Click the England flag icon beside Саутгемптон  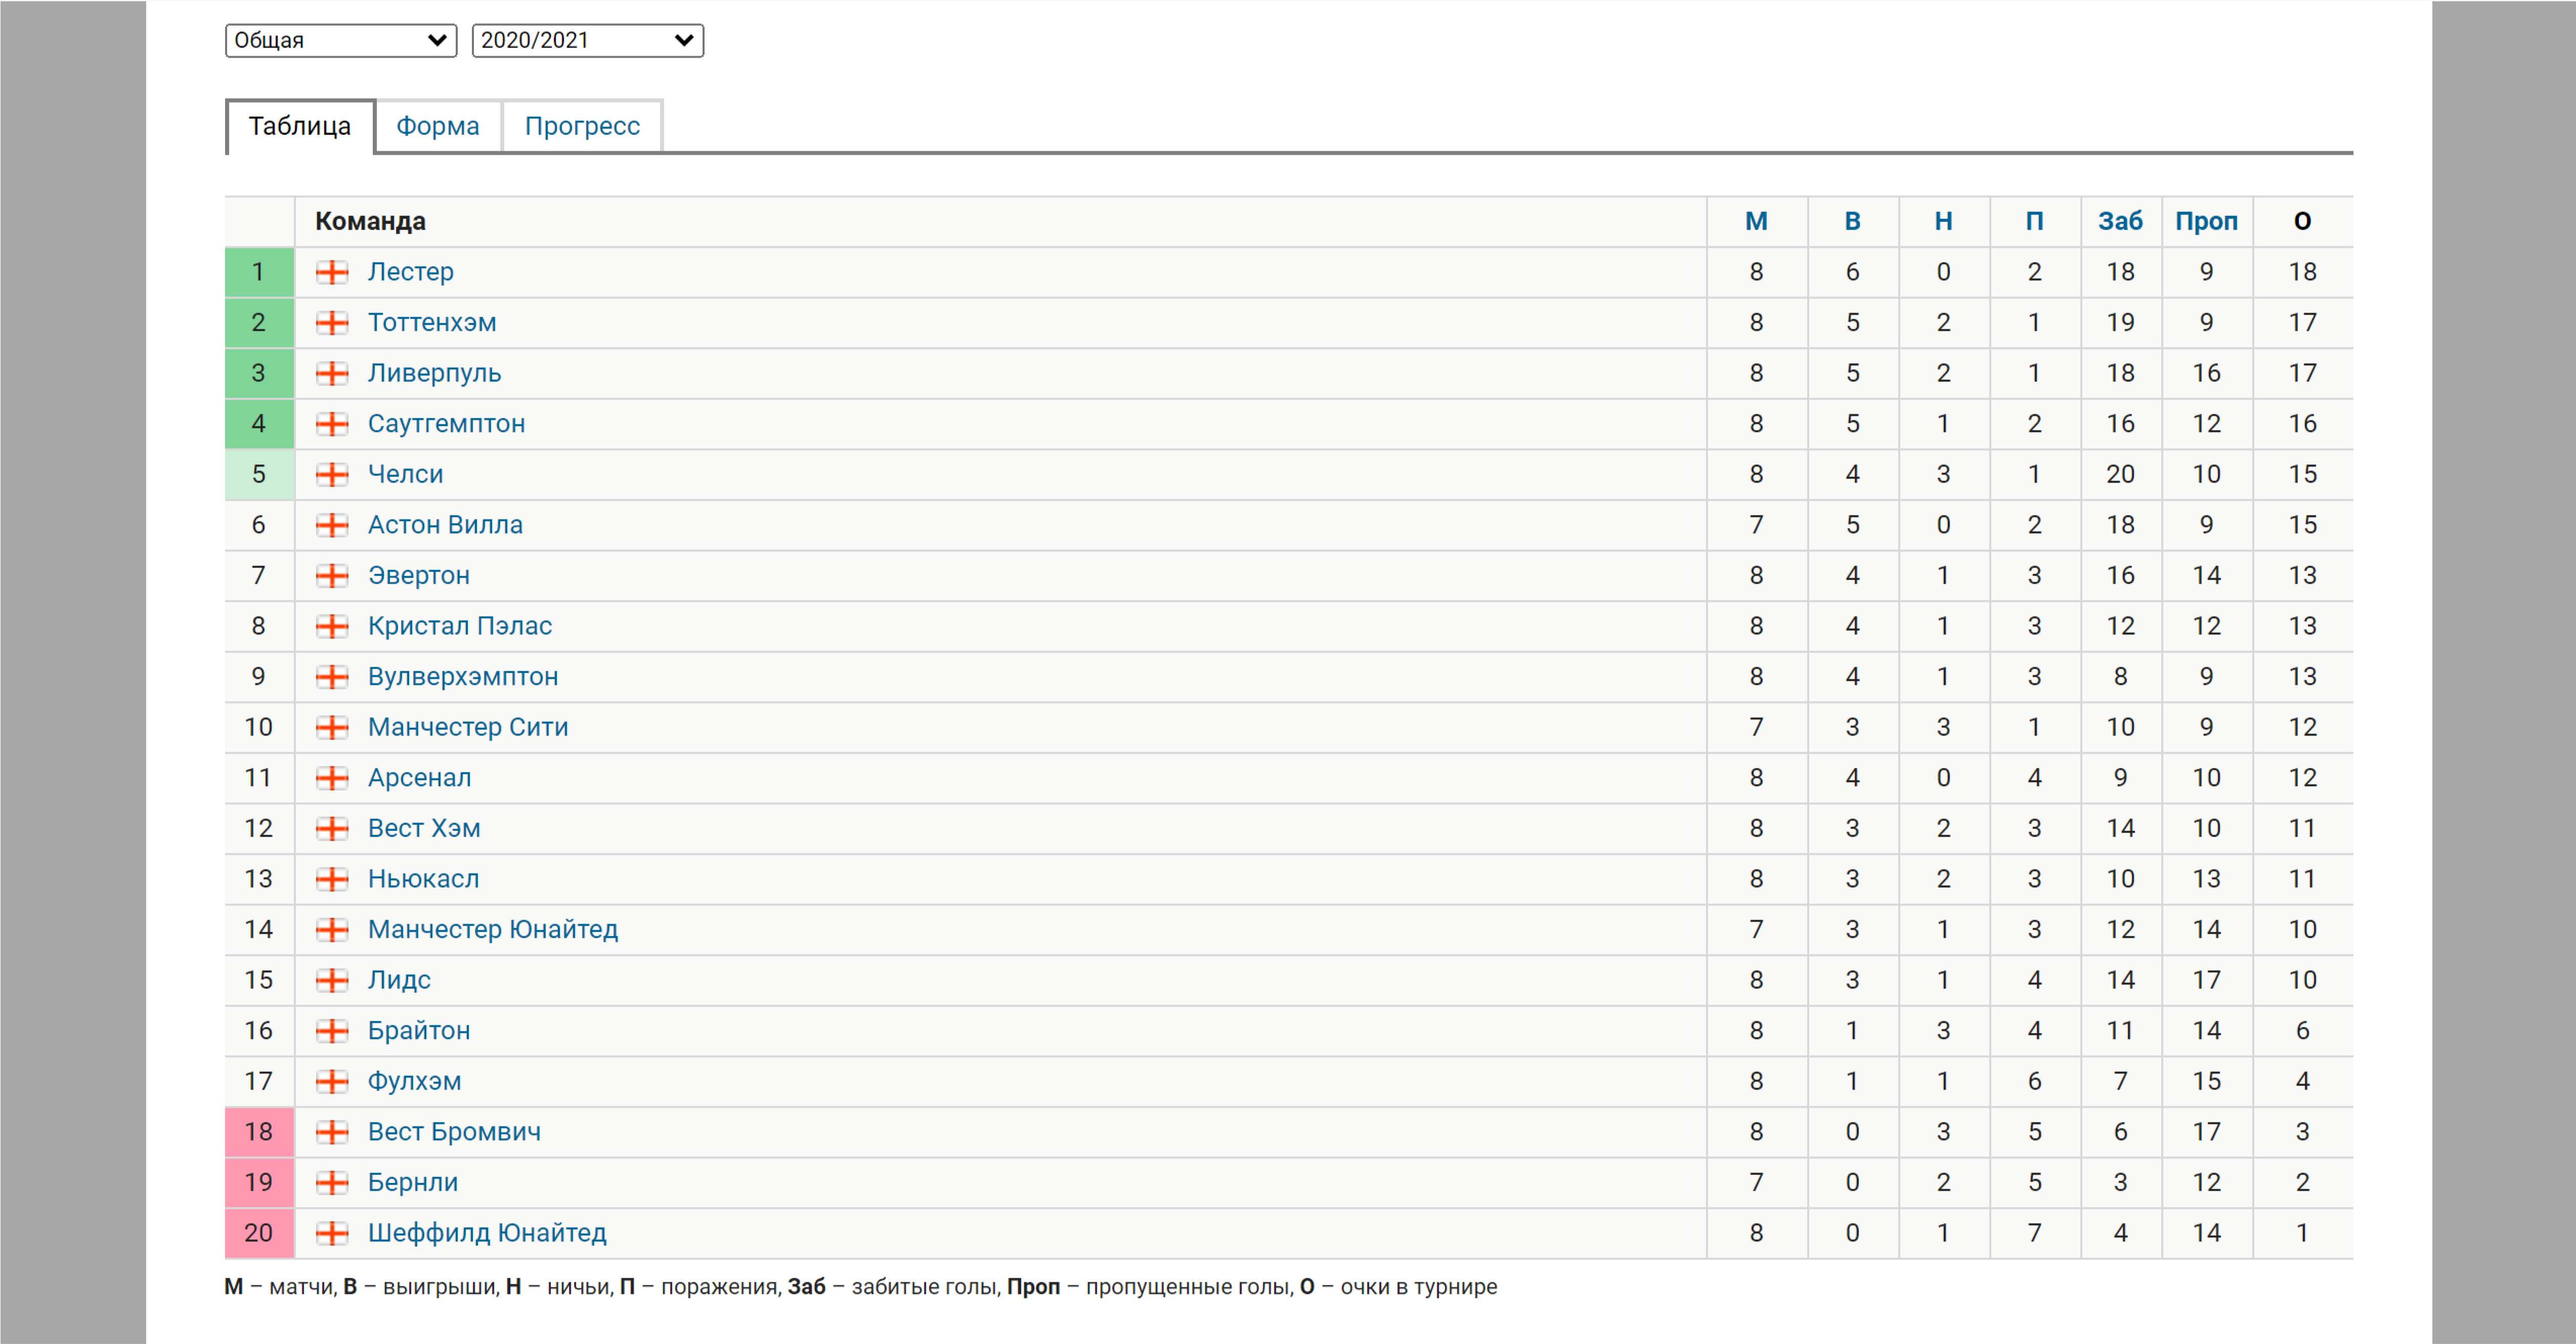pos(332,424)
